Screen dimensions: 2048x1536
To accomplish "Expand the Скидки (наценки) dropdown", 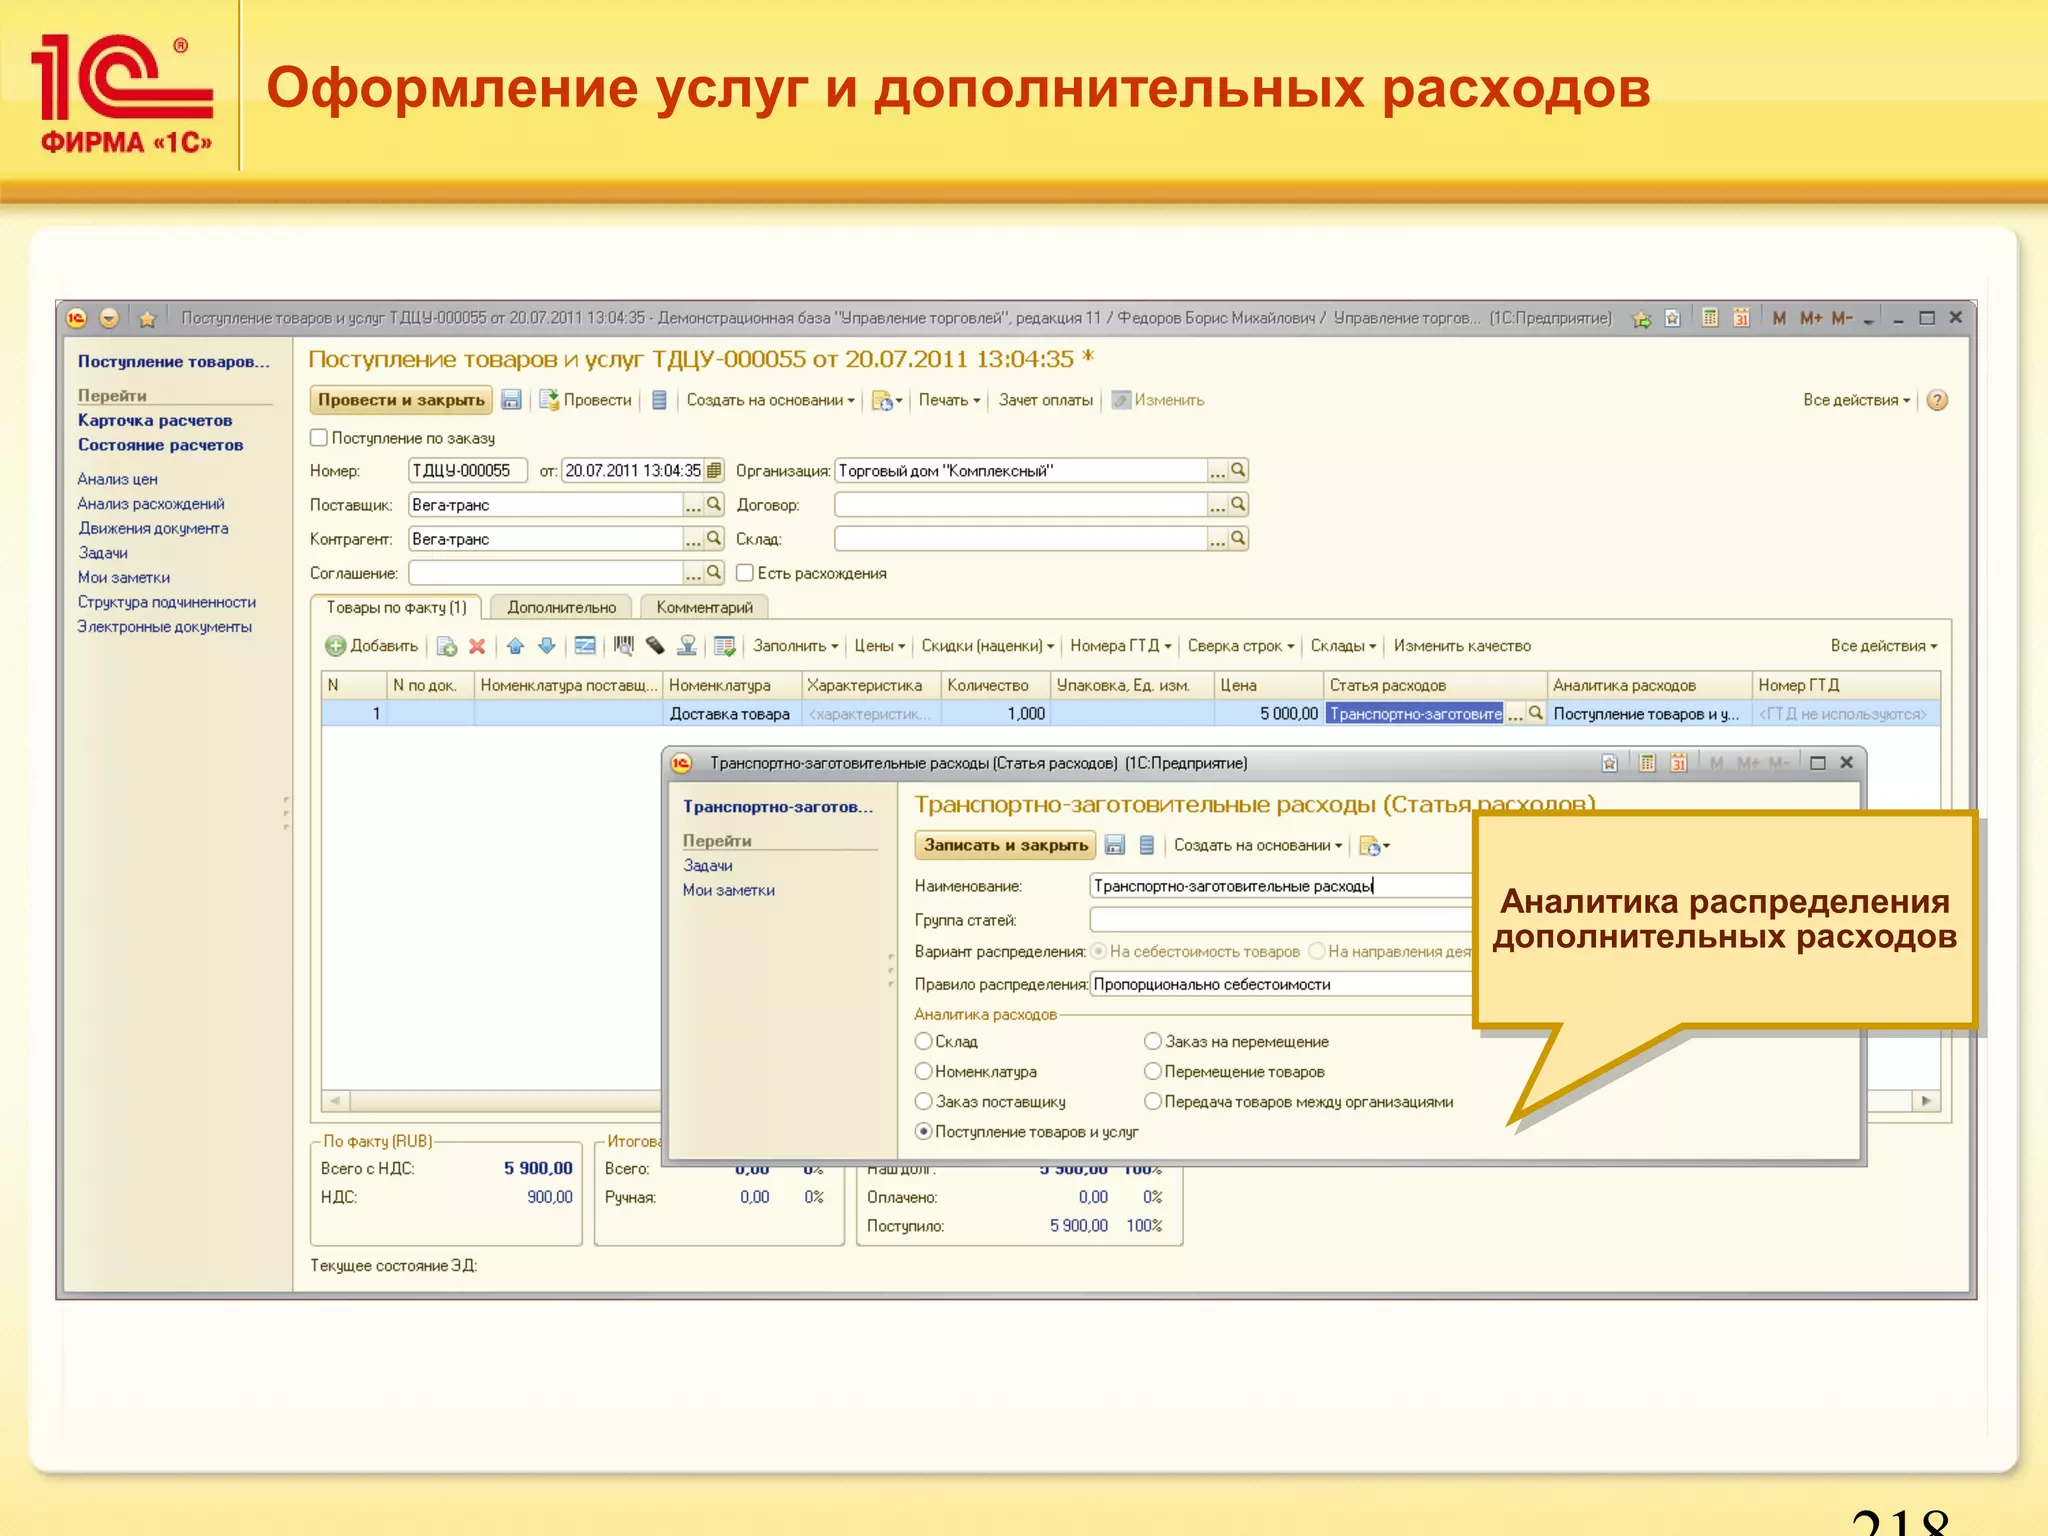I will coord(987,646).
